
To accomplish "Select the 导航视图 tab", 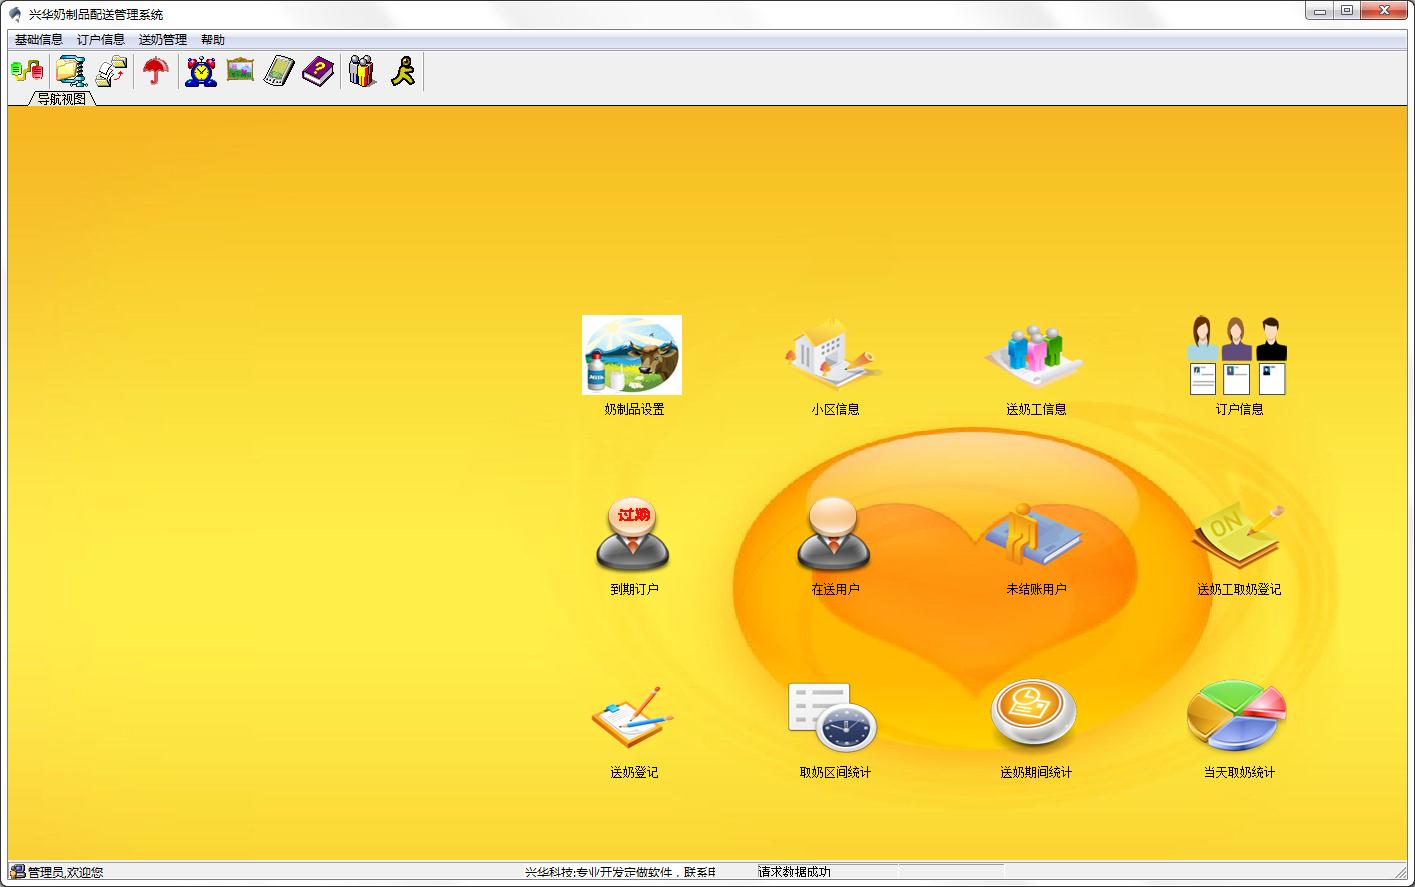I will click(62, 99).
